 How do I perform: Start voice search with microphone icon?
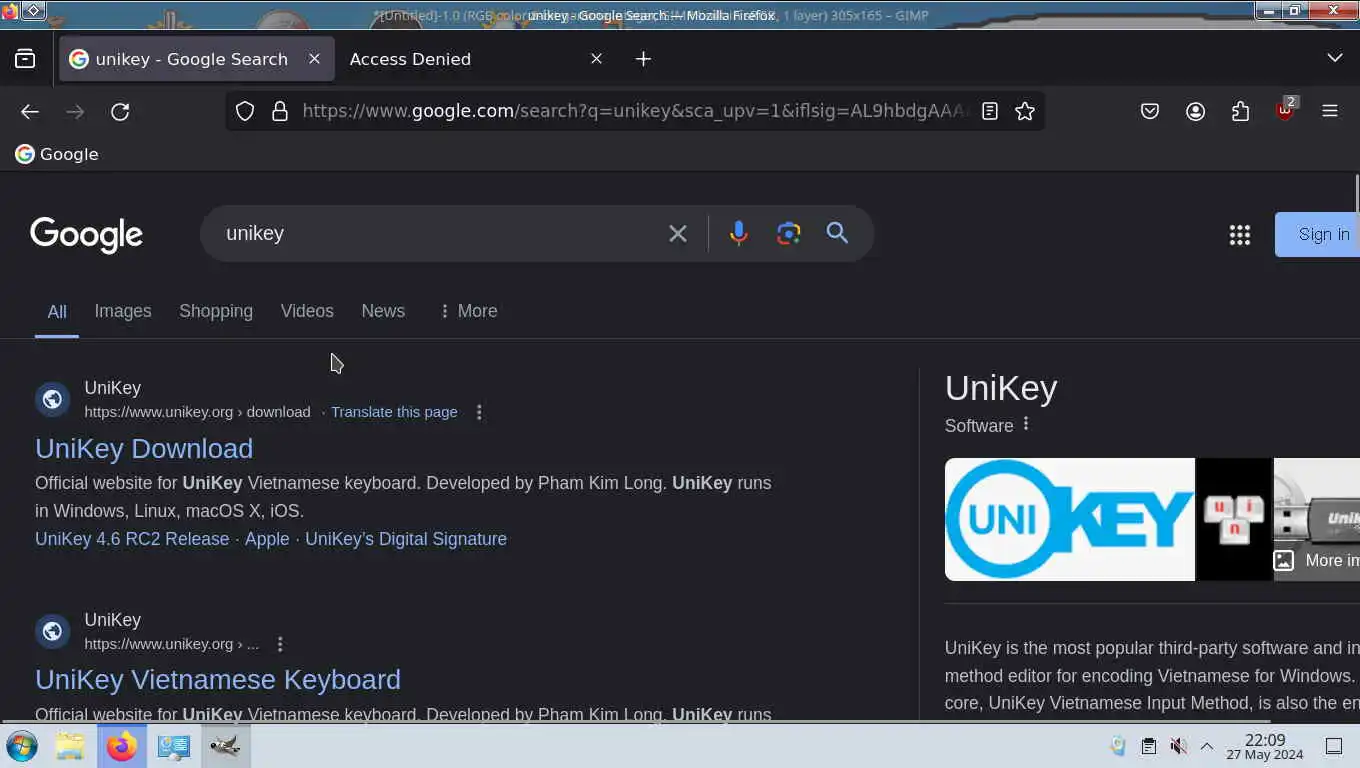pyautogui.click(x=738, y=233)
